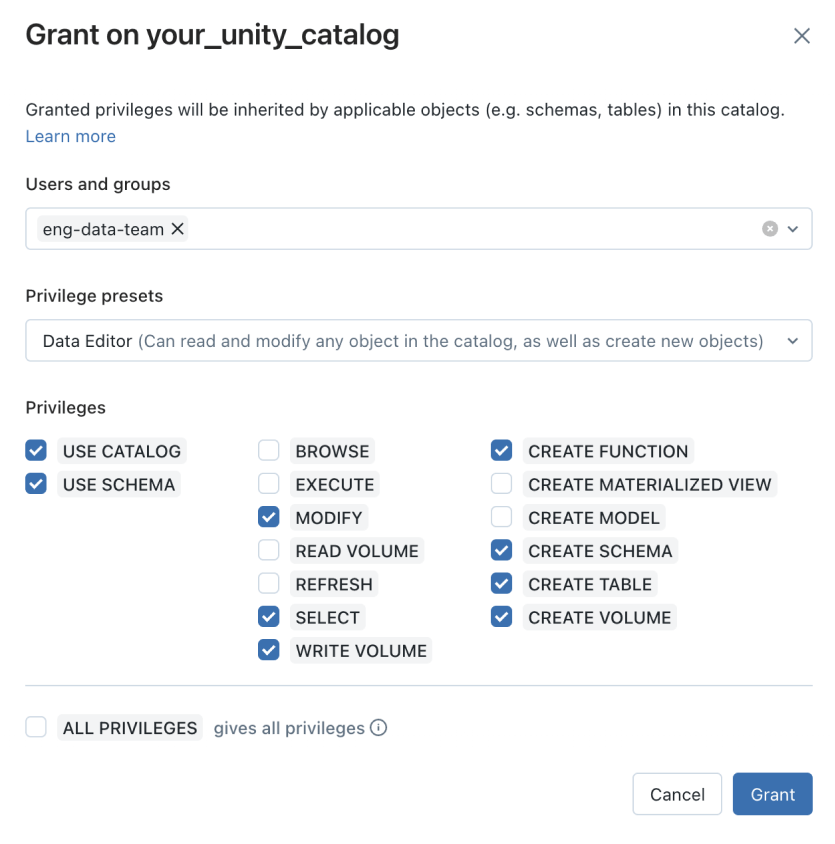Open the Learn more link
Screen dimensions: 835x844
70,136
